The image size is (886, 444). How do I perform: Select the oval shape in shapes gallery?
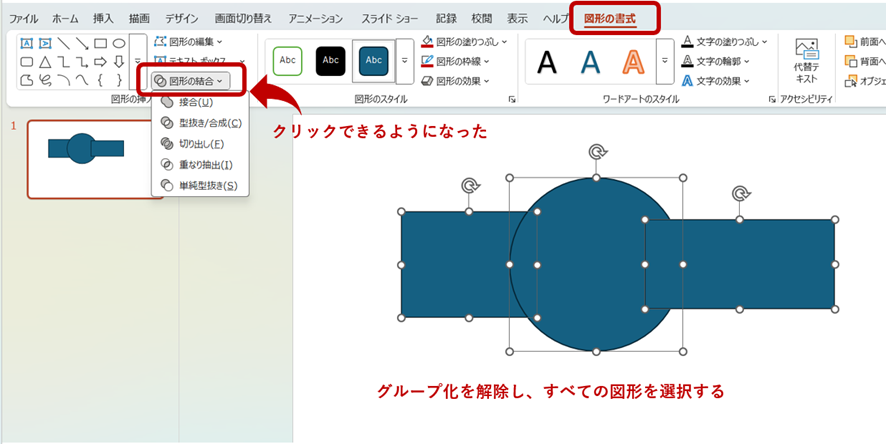click(118, 43)
